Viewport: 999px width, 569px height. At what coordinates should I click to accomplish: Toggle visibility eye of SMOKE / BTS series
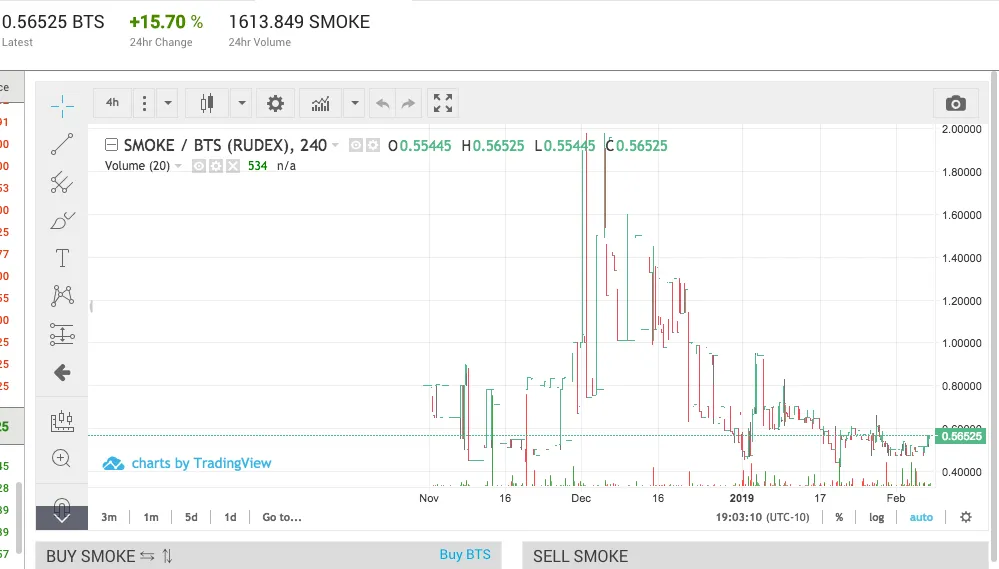(356, 146)
